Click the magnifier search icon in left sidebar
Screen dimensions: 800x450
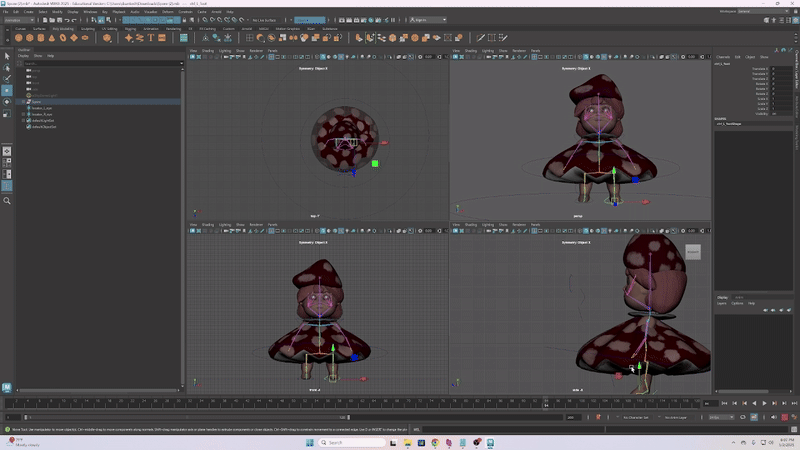coord(7,201)
